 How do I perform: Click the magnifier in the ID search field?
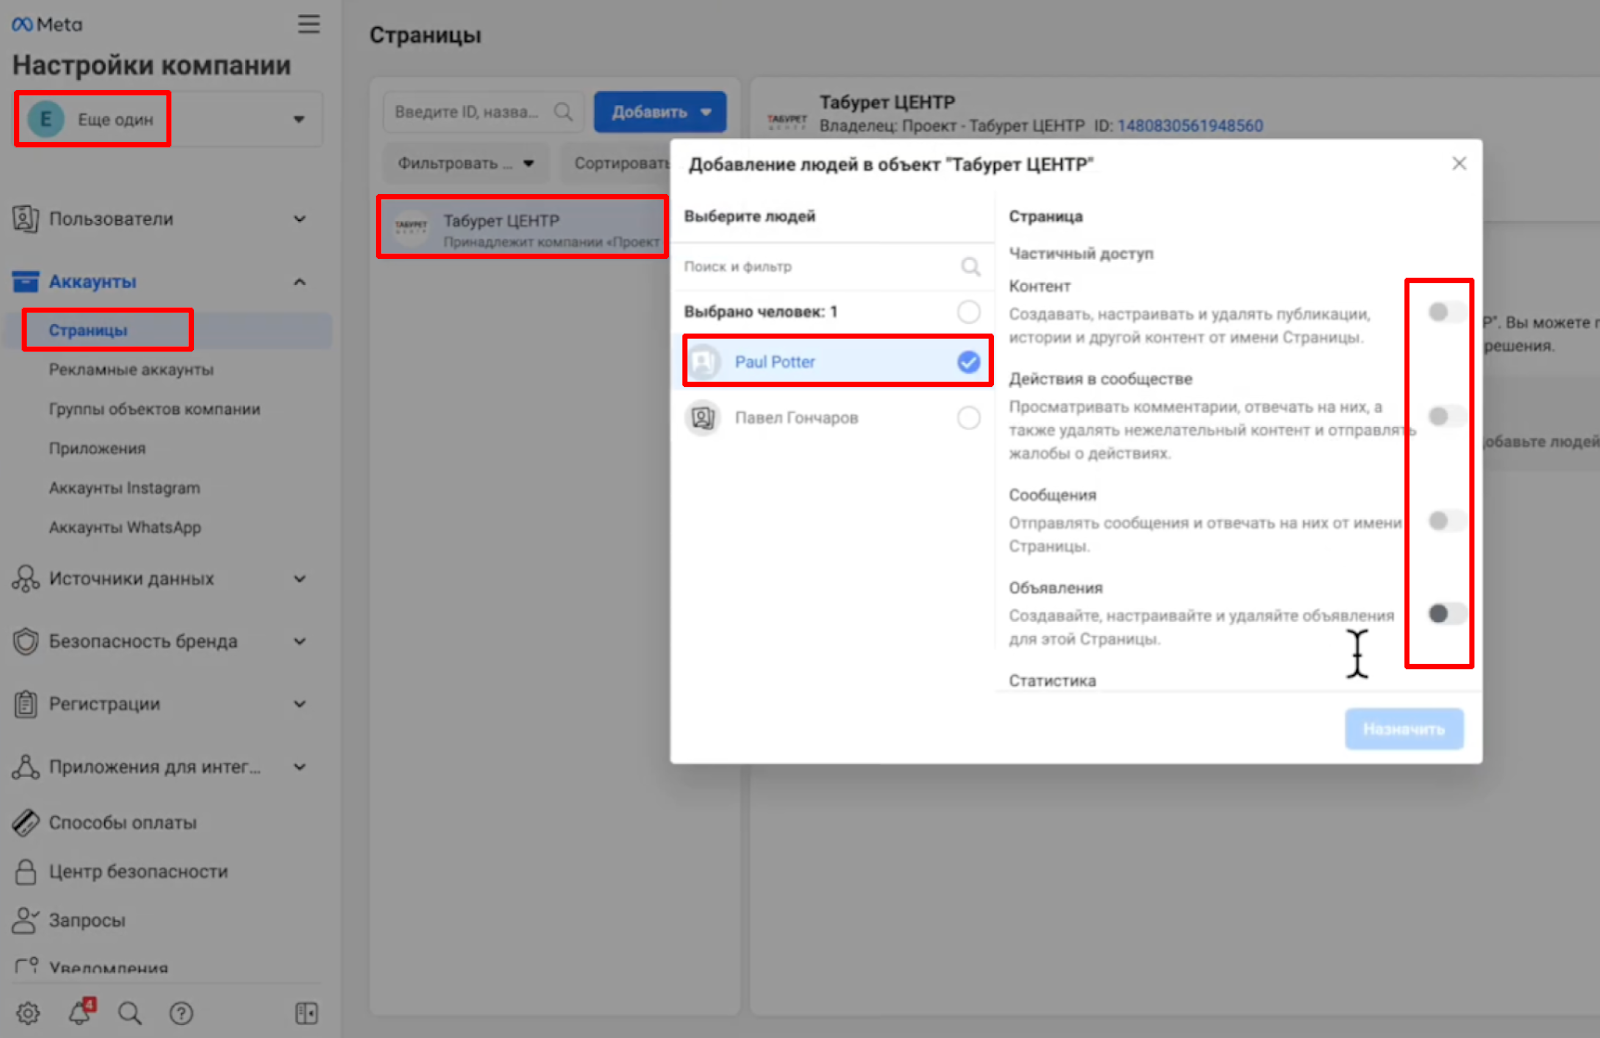pos(563,111)
